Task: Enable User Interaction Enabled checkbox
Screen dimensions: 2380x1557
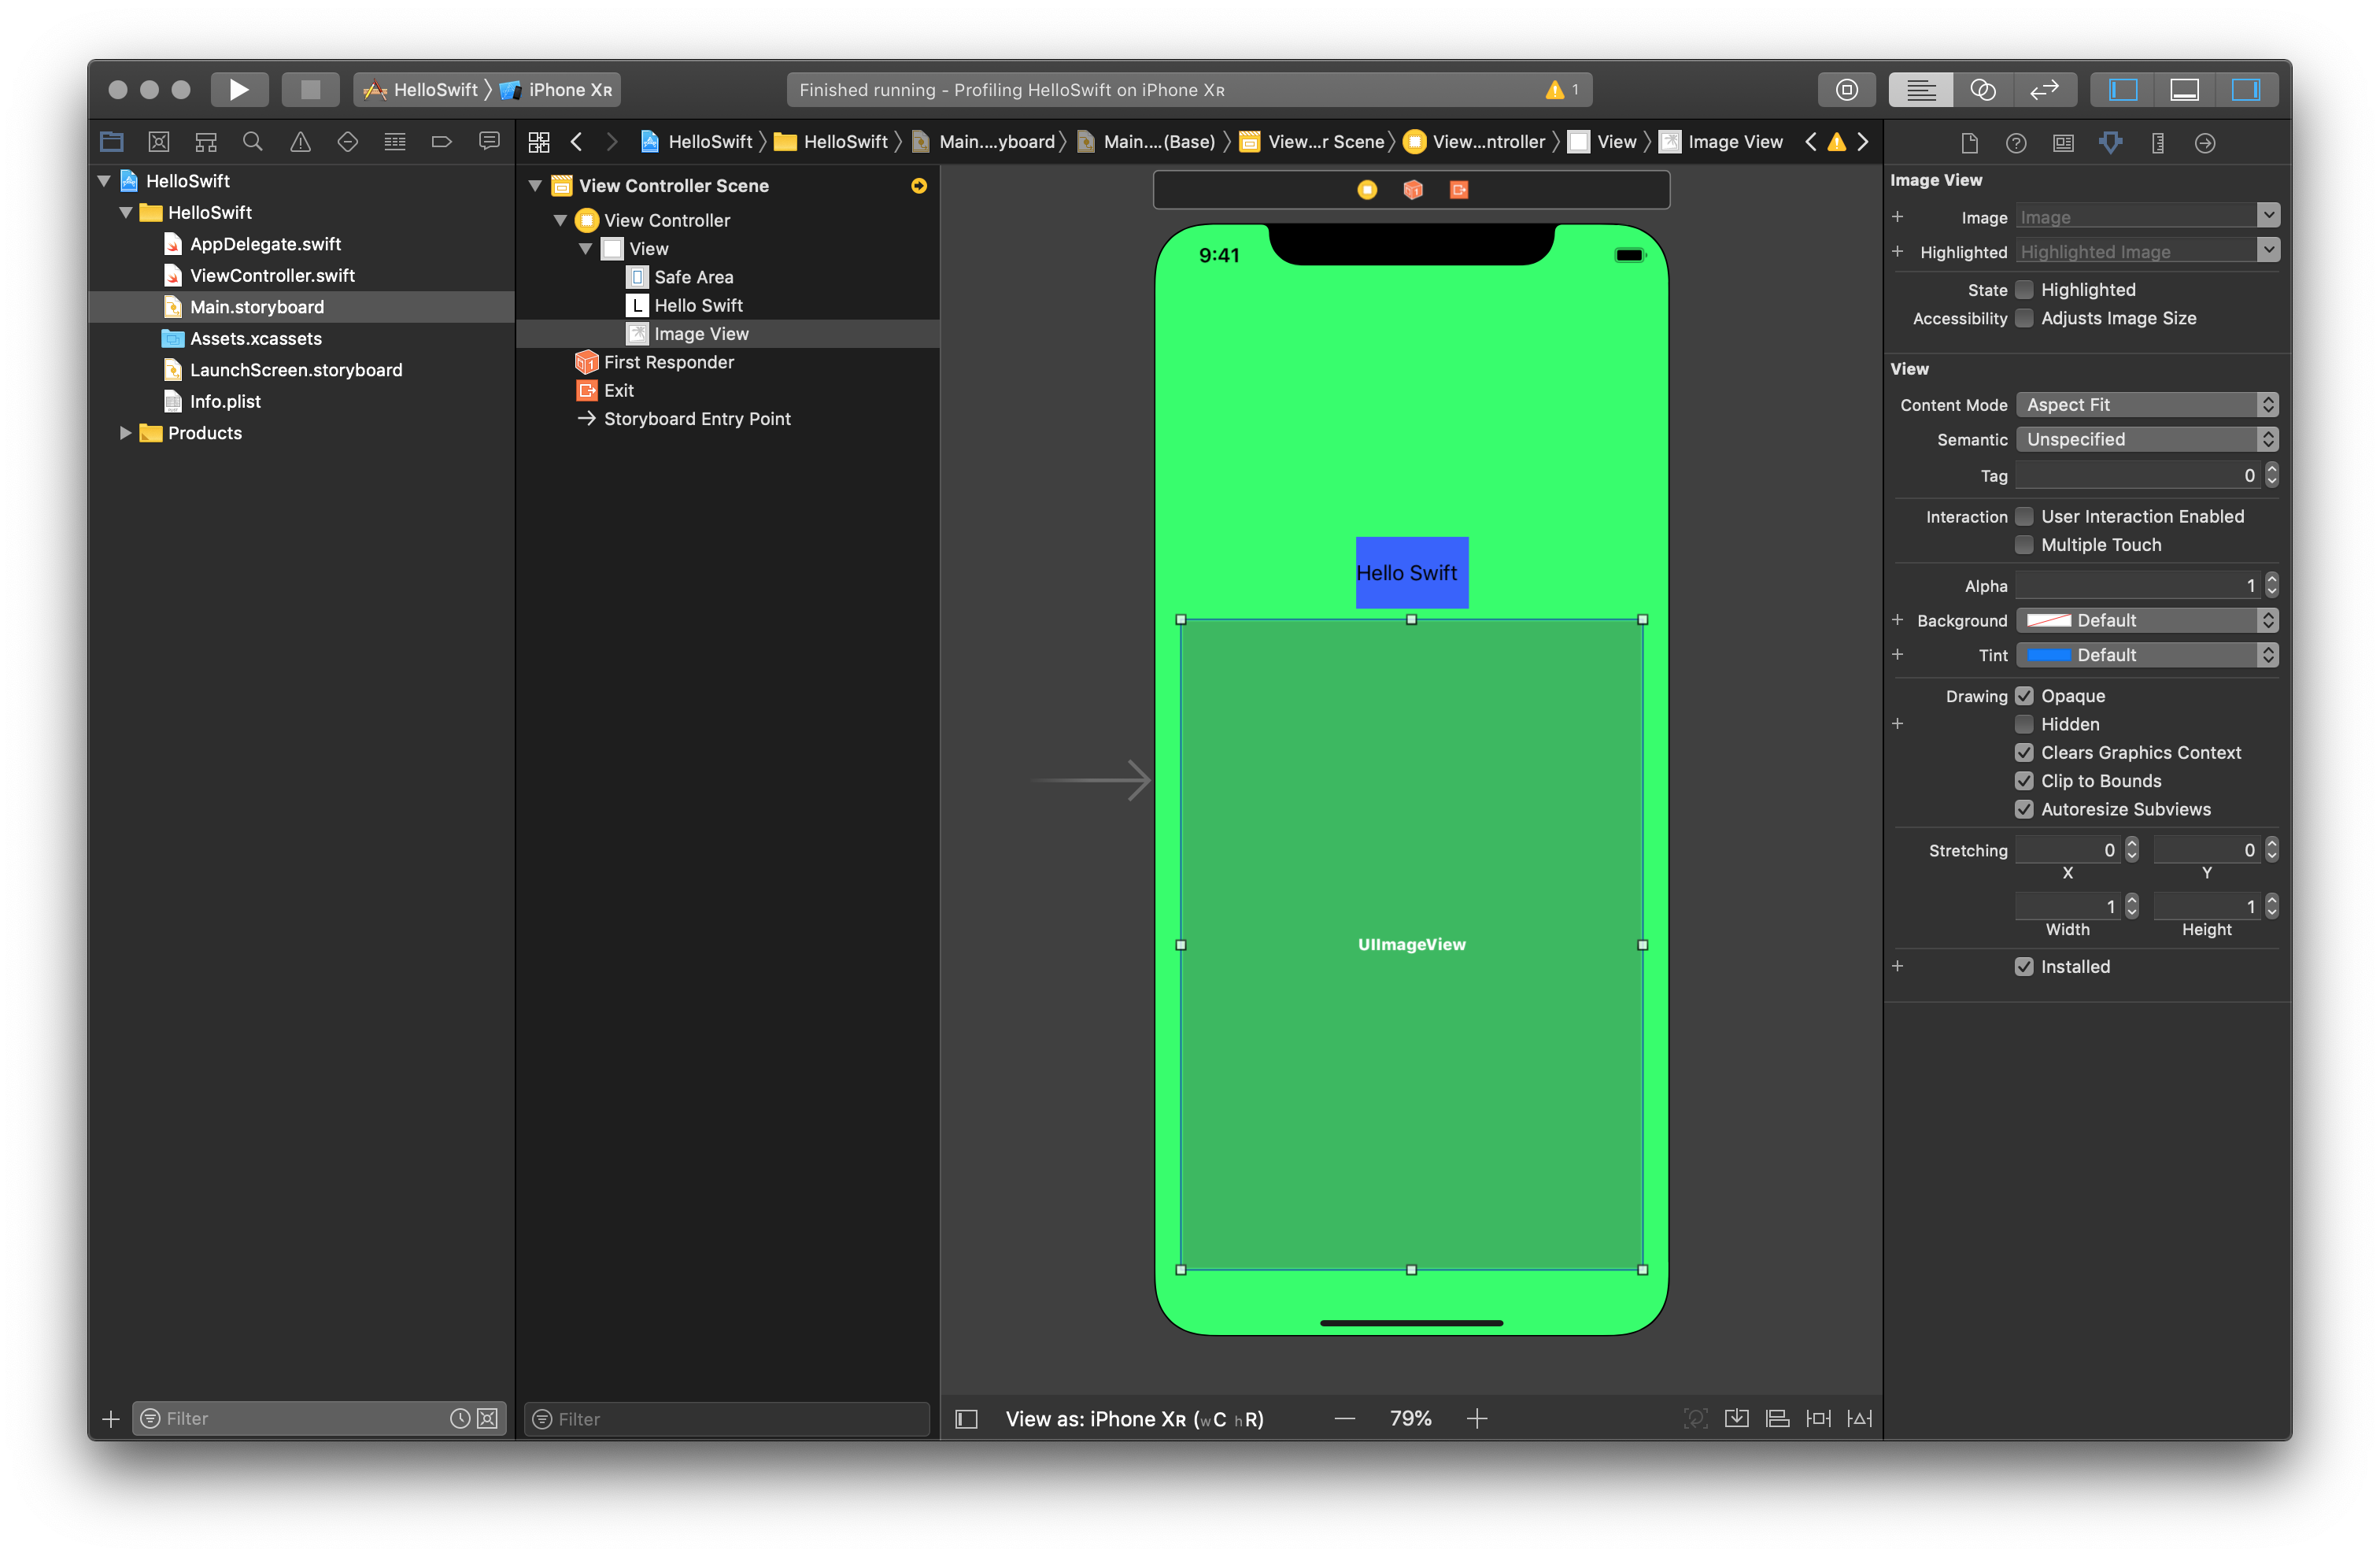Action: point(2024,516)
